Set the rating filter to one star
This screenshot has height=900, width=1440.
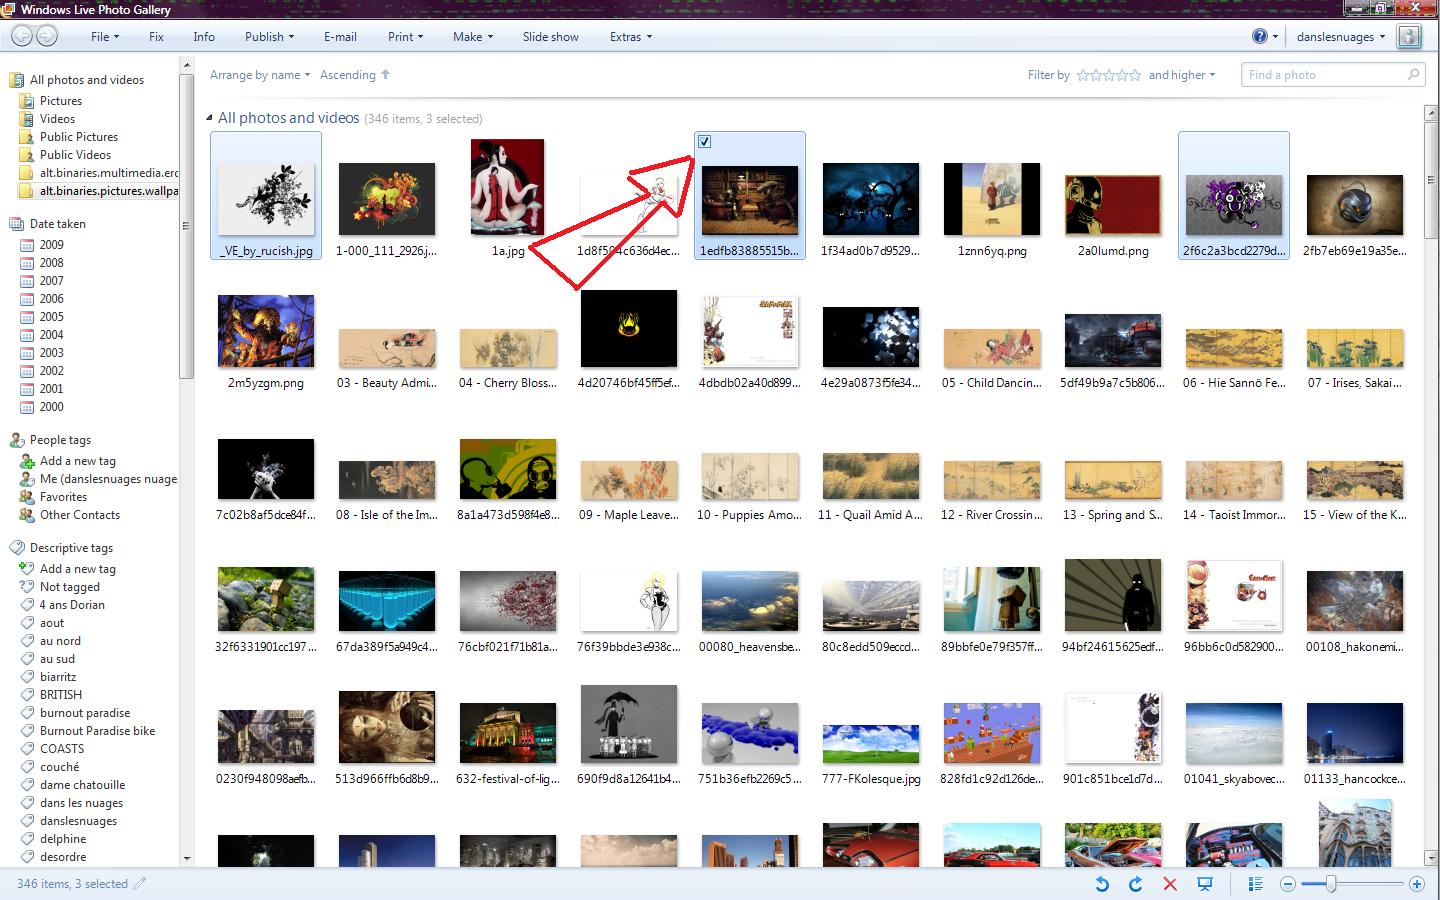pos(1083,75)
